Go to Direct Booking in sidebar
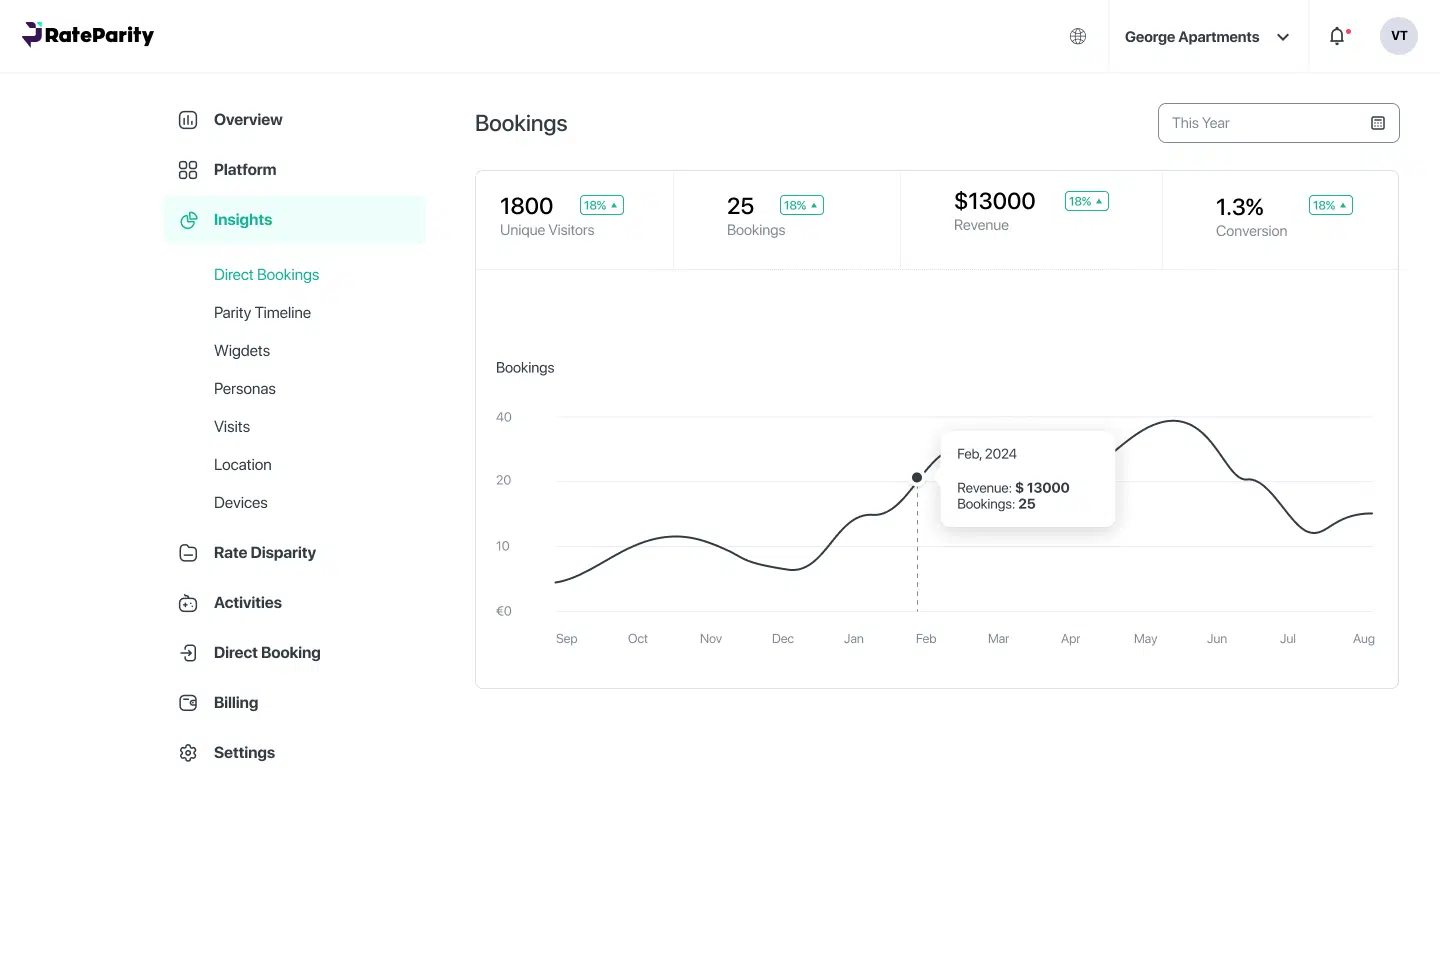The image size is (1440, 961). 267,653
